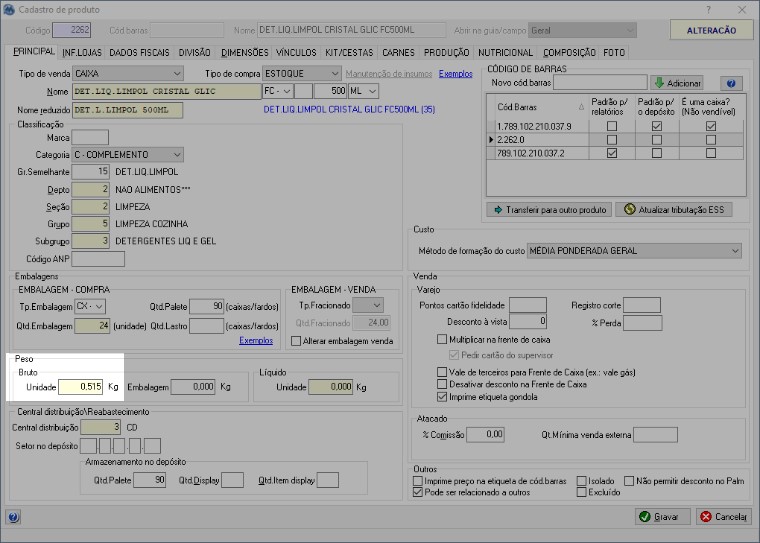760x543 pixels.
Task: Click the question mark in the title bar
Action: [x=708, y=10]
